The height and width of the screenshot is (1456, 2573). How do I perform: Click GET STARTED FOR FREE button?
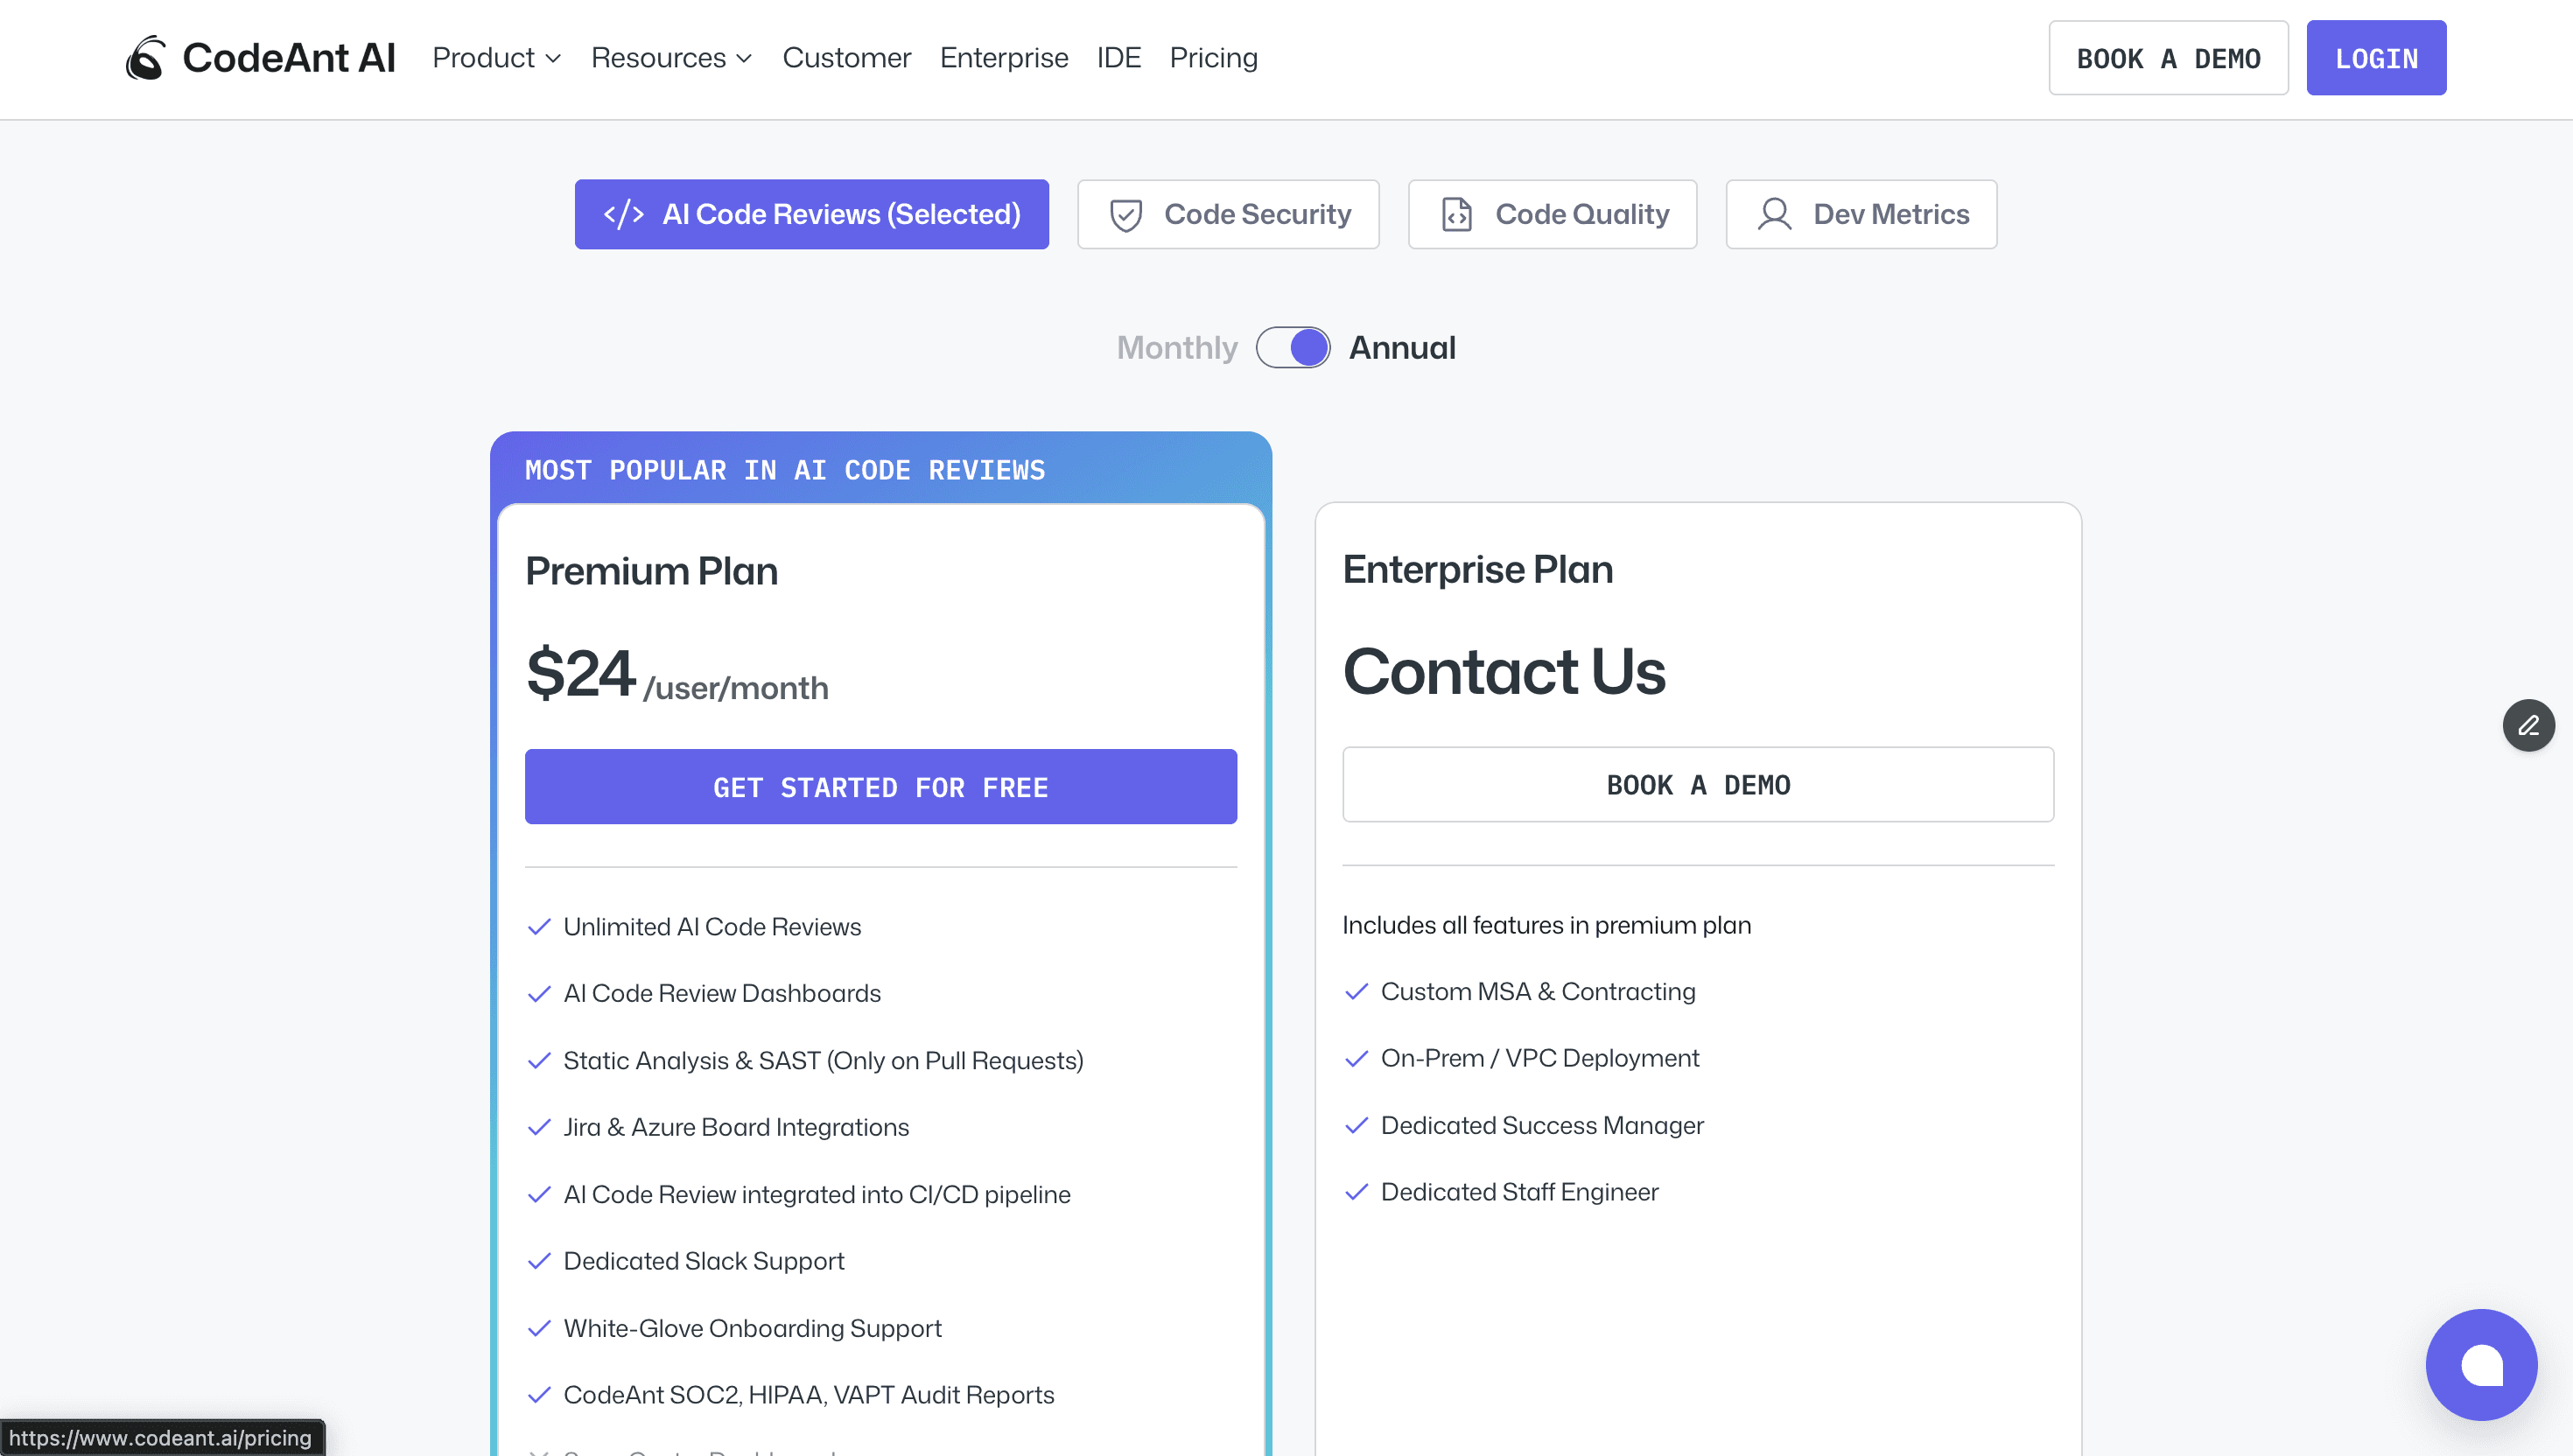(880, 787)
